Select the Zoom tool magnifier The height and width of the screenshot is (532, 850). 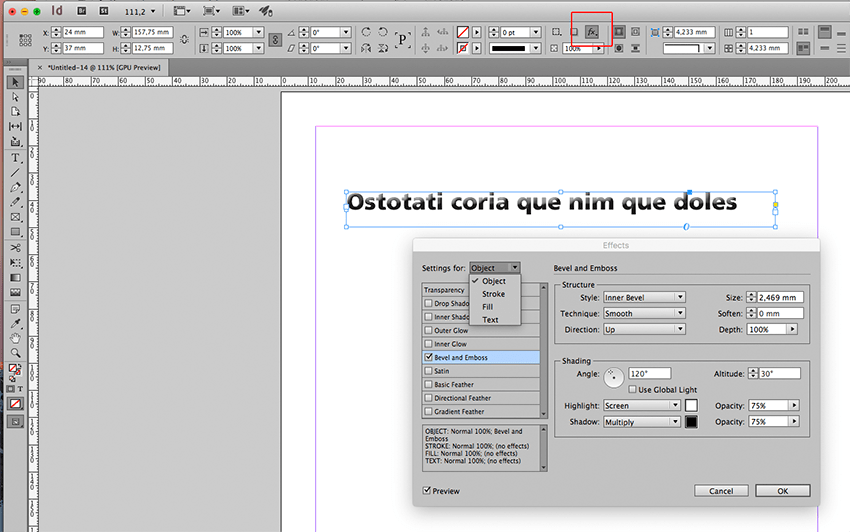[15, 353]
